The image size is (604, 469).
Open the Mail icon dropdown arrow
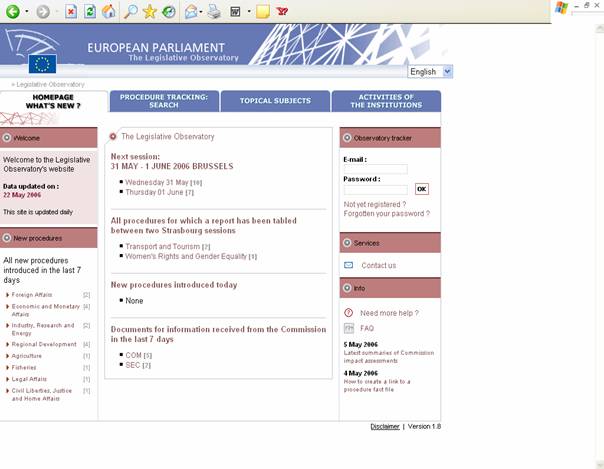tap(201, 12)
